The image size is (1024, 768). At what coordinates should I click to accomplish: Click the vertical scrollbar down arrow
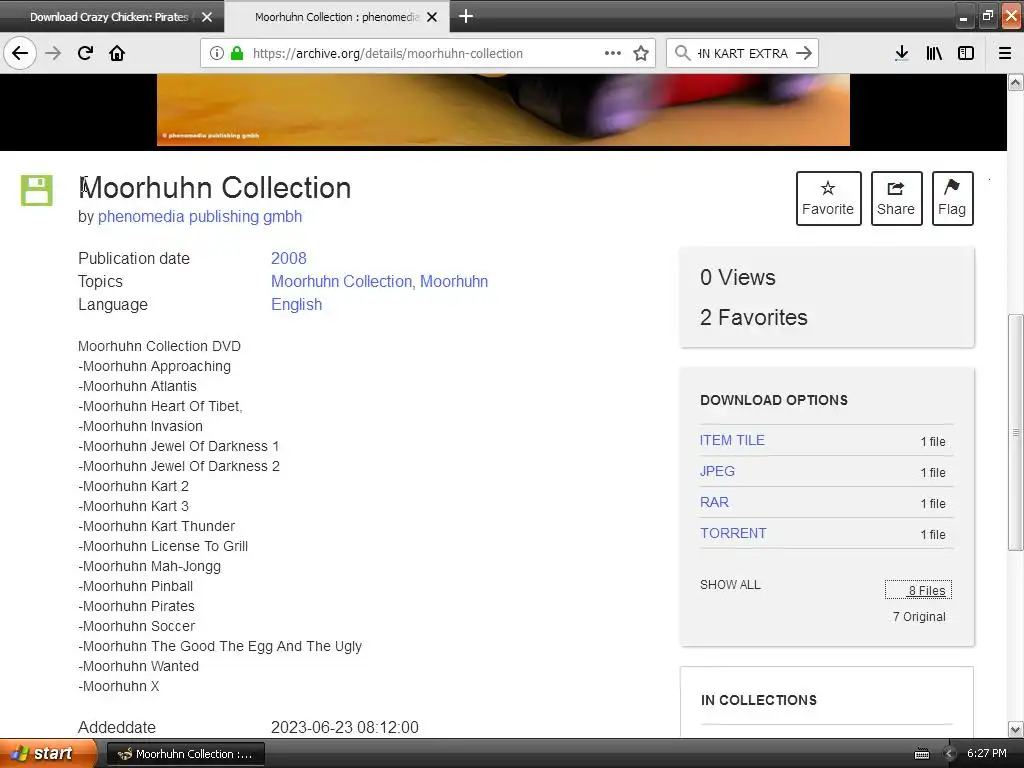(1016, 729)
